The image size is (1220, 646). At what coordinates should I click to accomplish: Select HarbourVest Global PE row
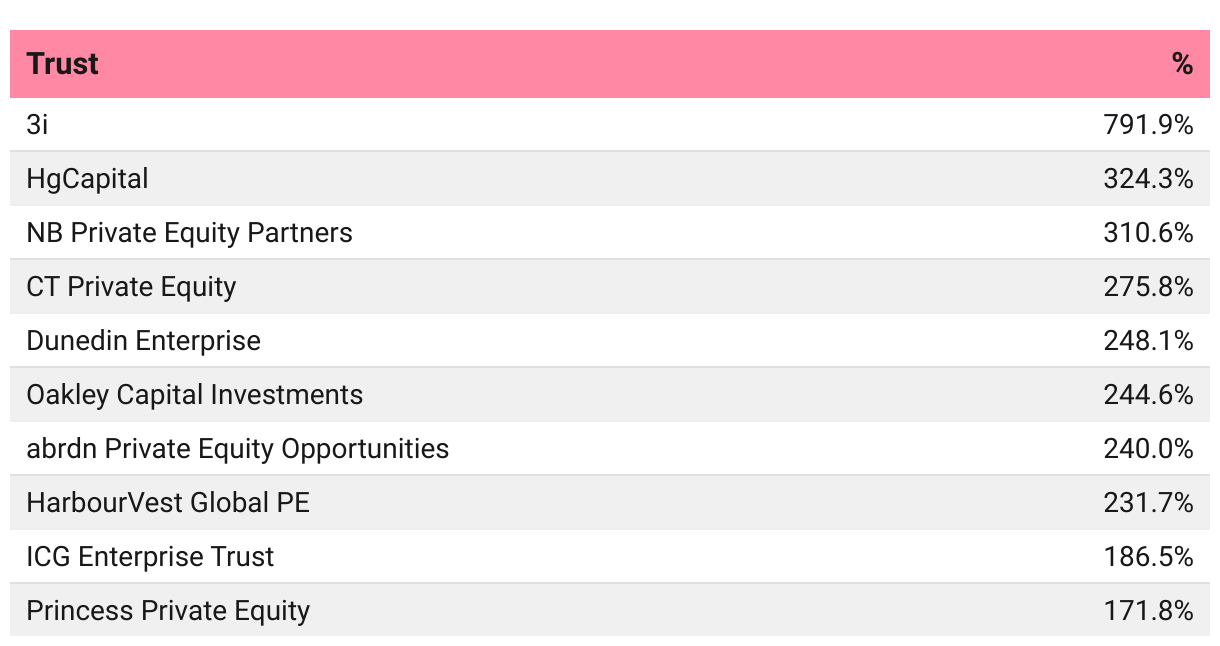click(610, 503)
